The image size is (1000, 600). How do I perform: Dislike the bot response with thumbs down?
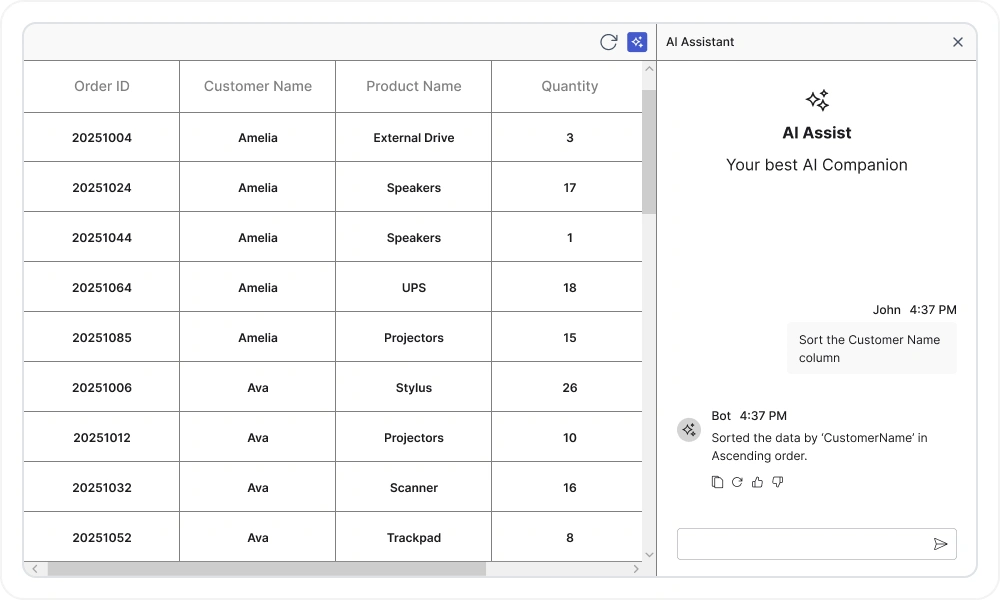click(777, 482)
